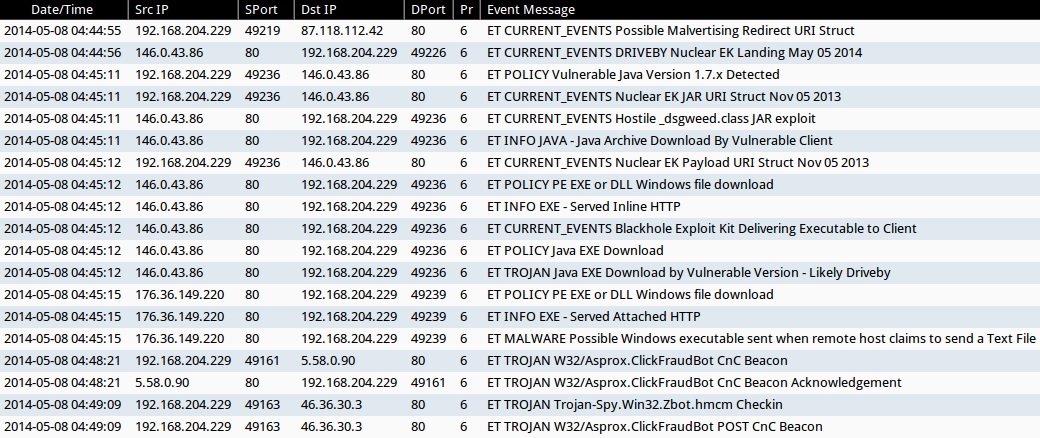
Task: Select the Nuclear EK JAR URI Struct event
Action: point(663,97)
